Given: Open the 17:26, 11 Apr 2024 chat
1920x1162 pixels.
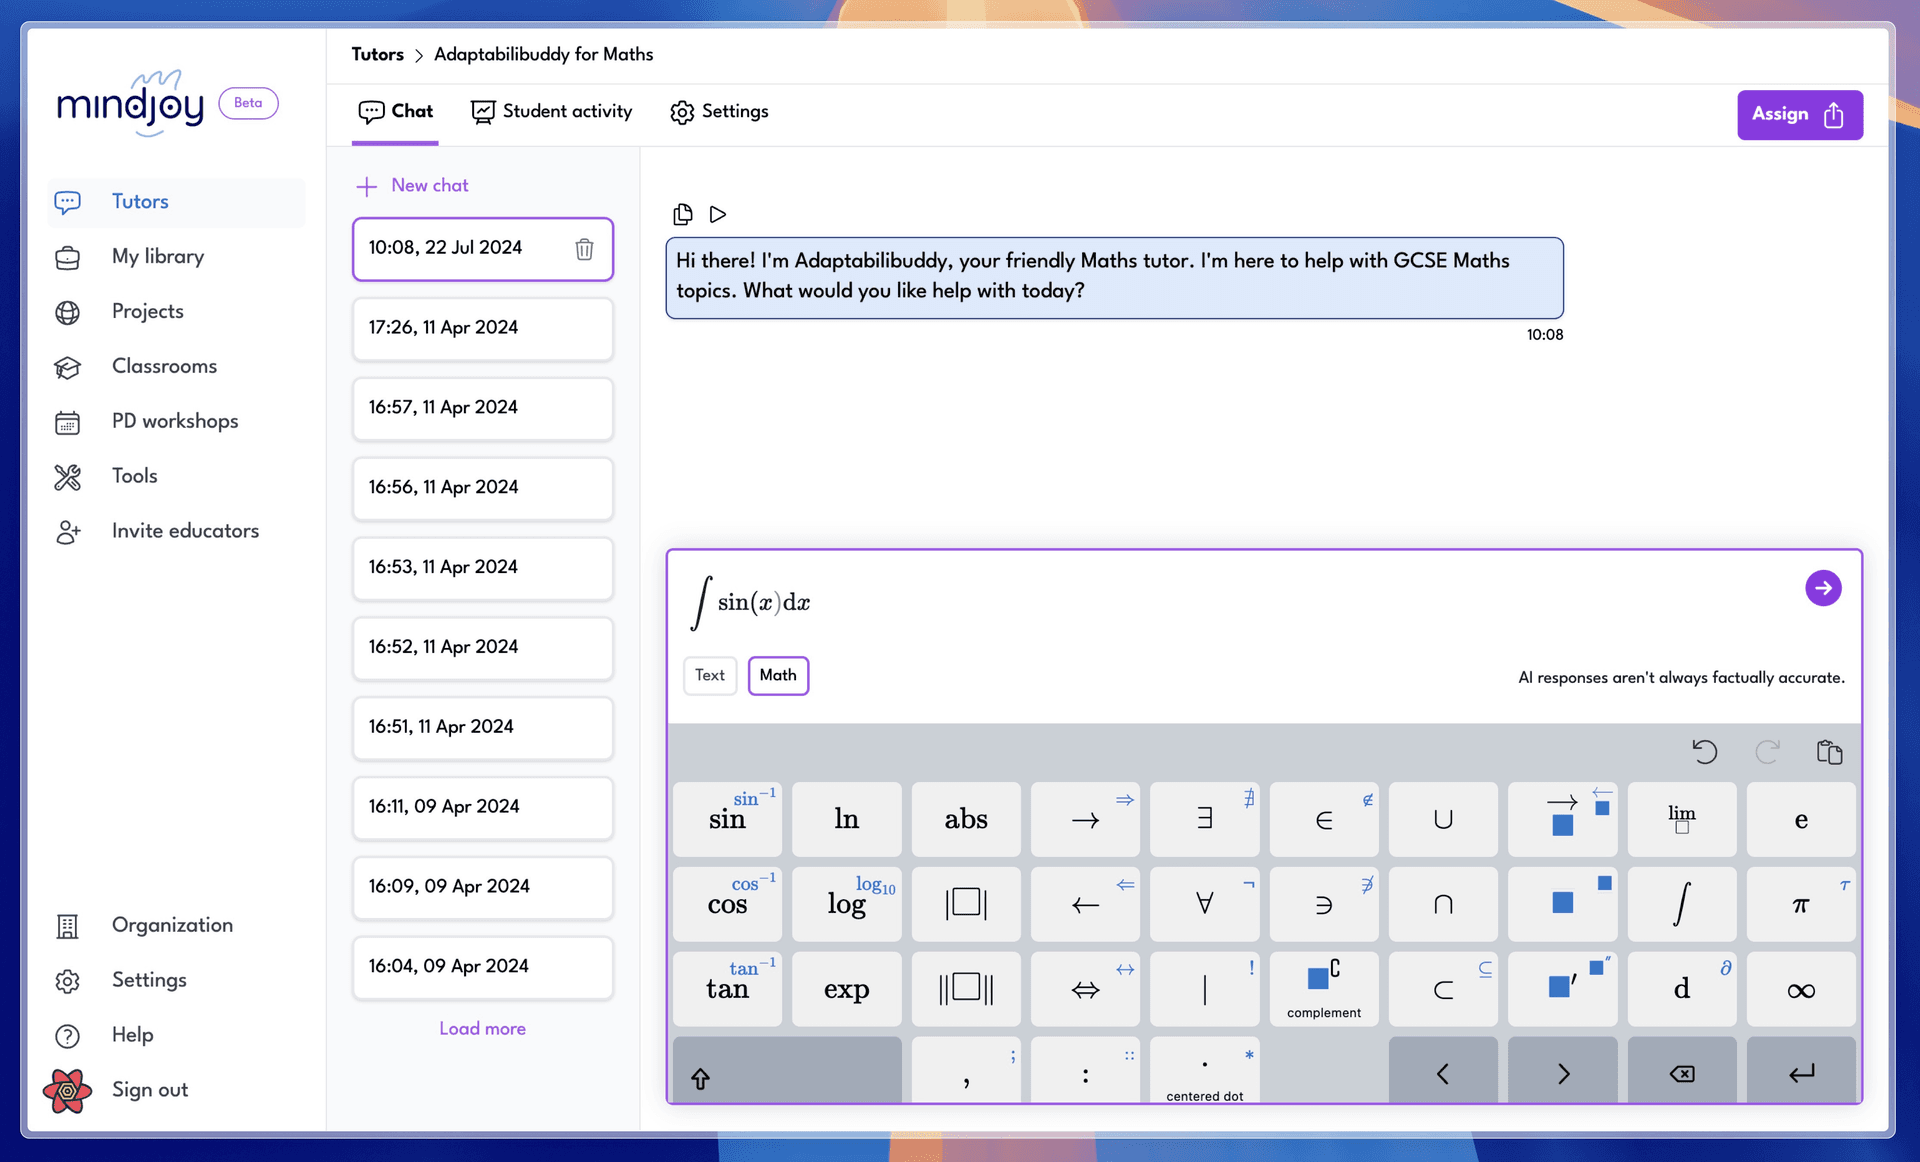Looking at the screenshot, I should [x=482, y=329].
